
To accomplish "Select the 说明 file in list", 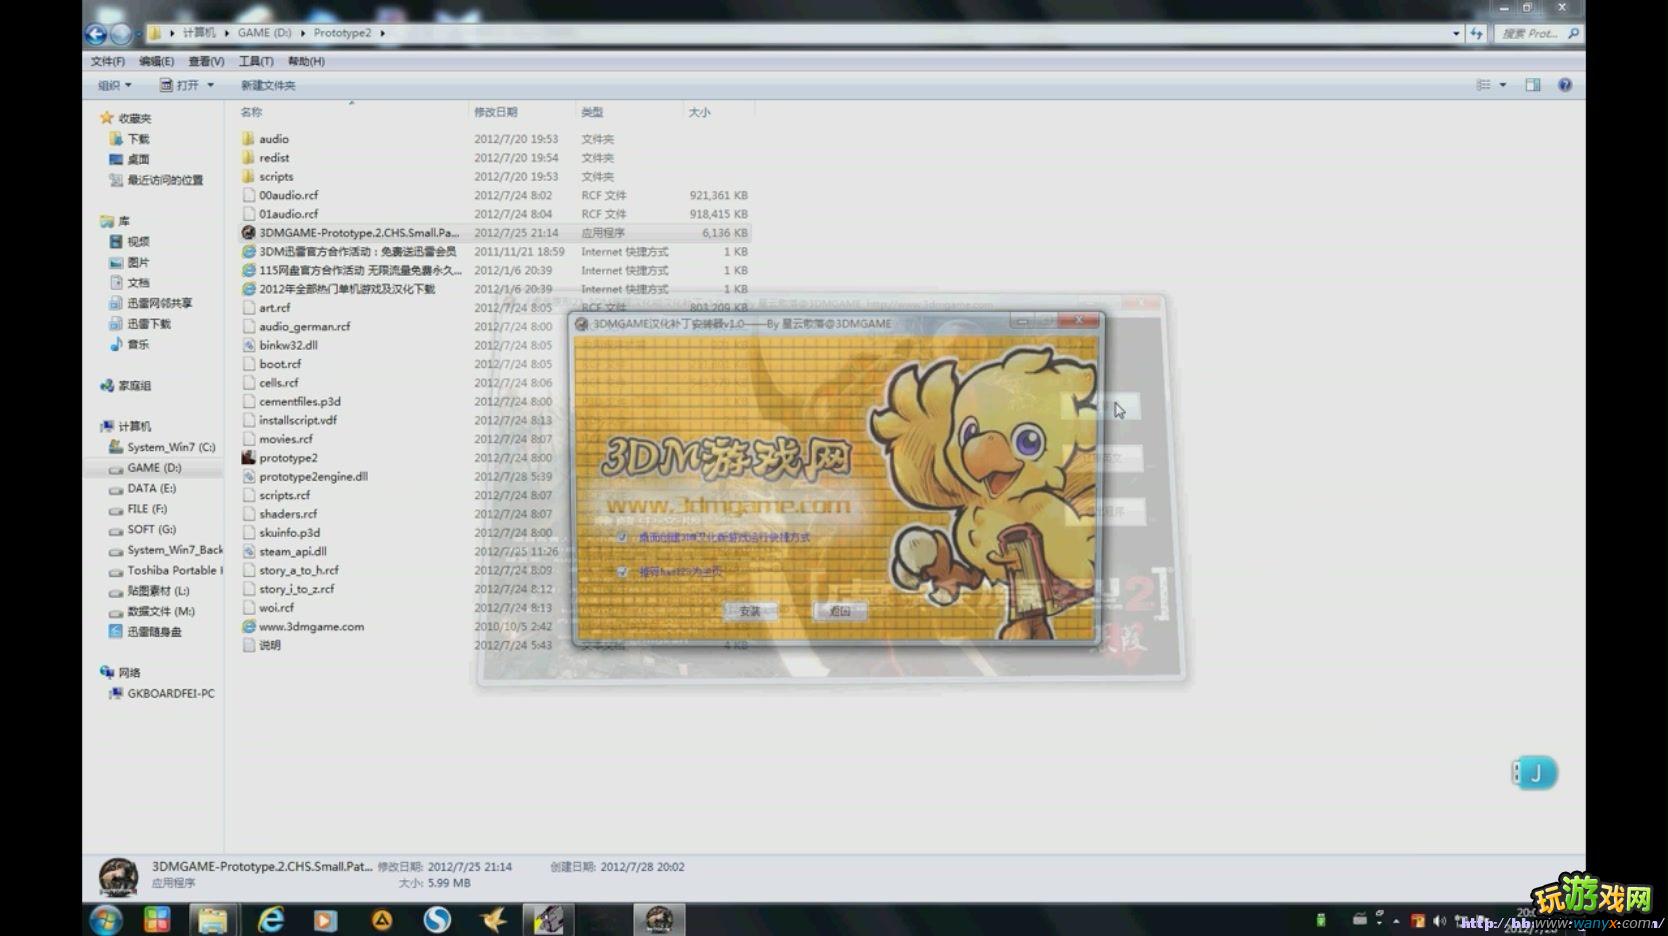I will (x=270, y=646).
